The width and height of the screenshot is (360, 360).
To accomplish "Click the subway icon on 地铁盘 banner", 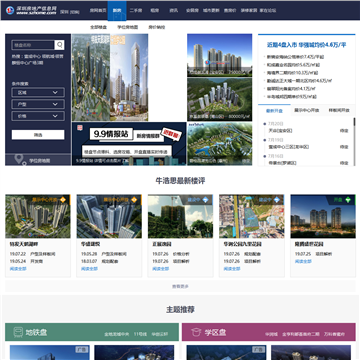I will pyautogui.click(x=18, y=332).
